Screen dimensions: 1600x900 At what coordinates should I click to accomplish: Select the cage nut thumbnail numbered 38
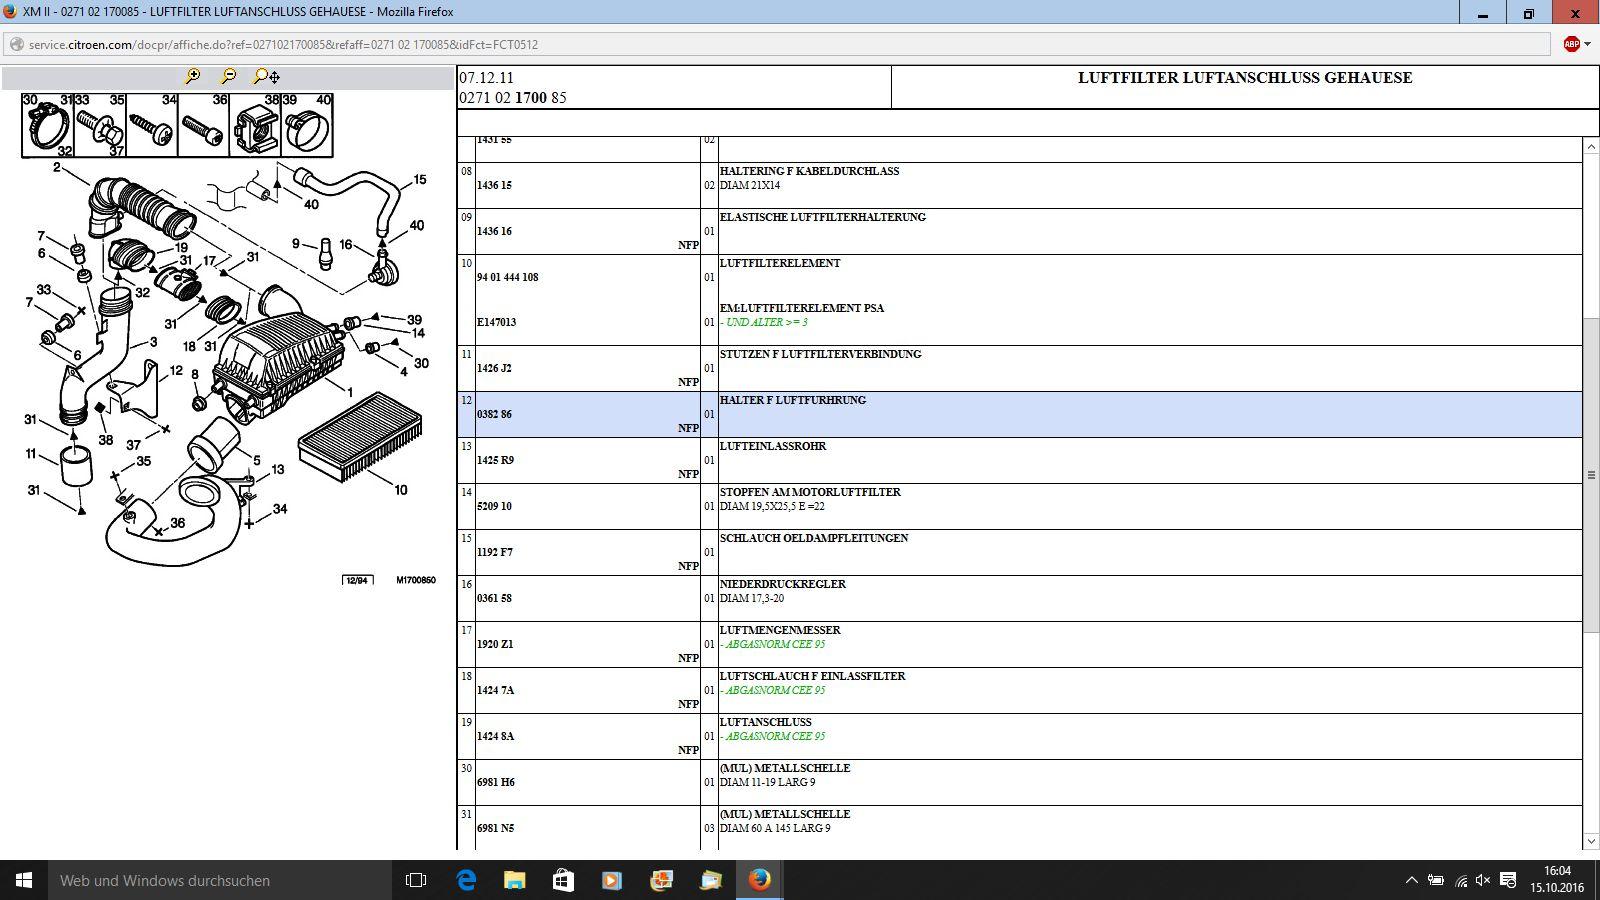(255, 125)
